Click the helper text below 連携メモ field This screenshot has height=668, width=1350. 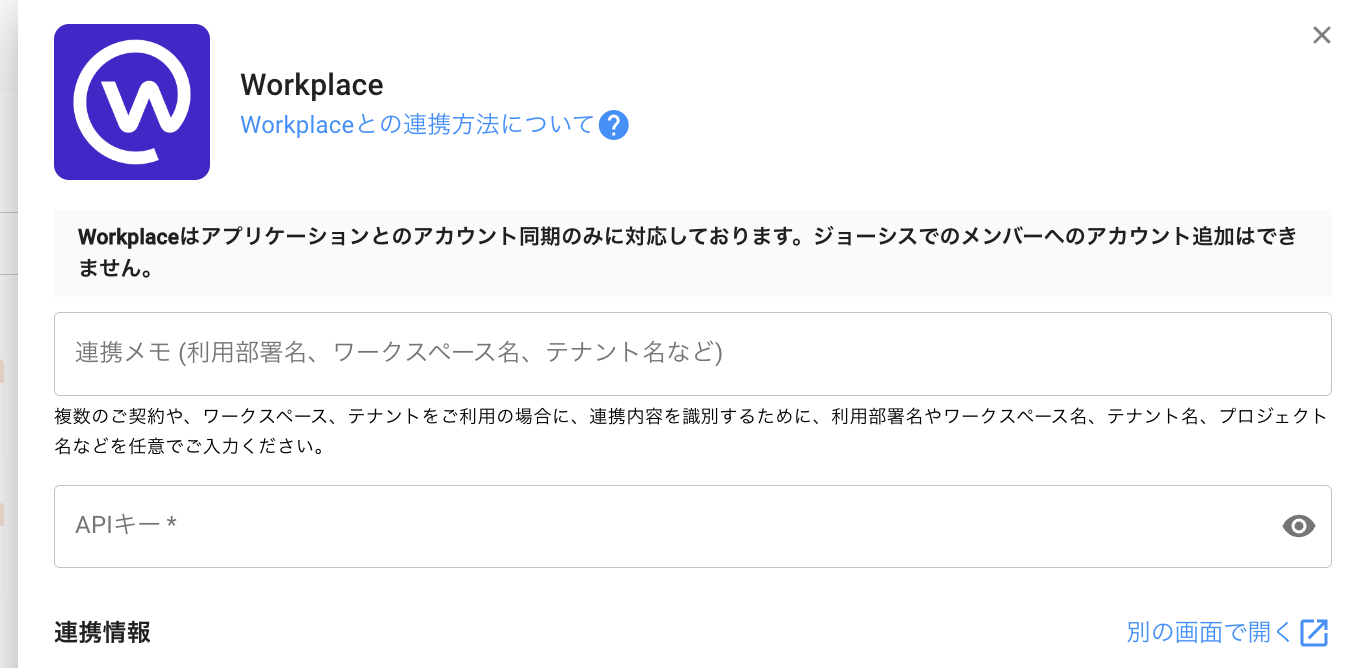(690, 416)
